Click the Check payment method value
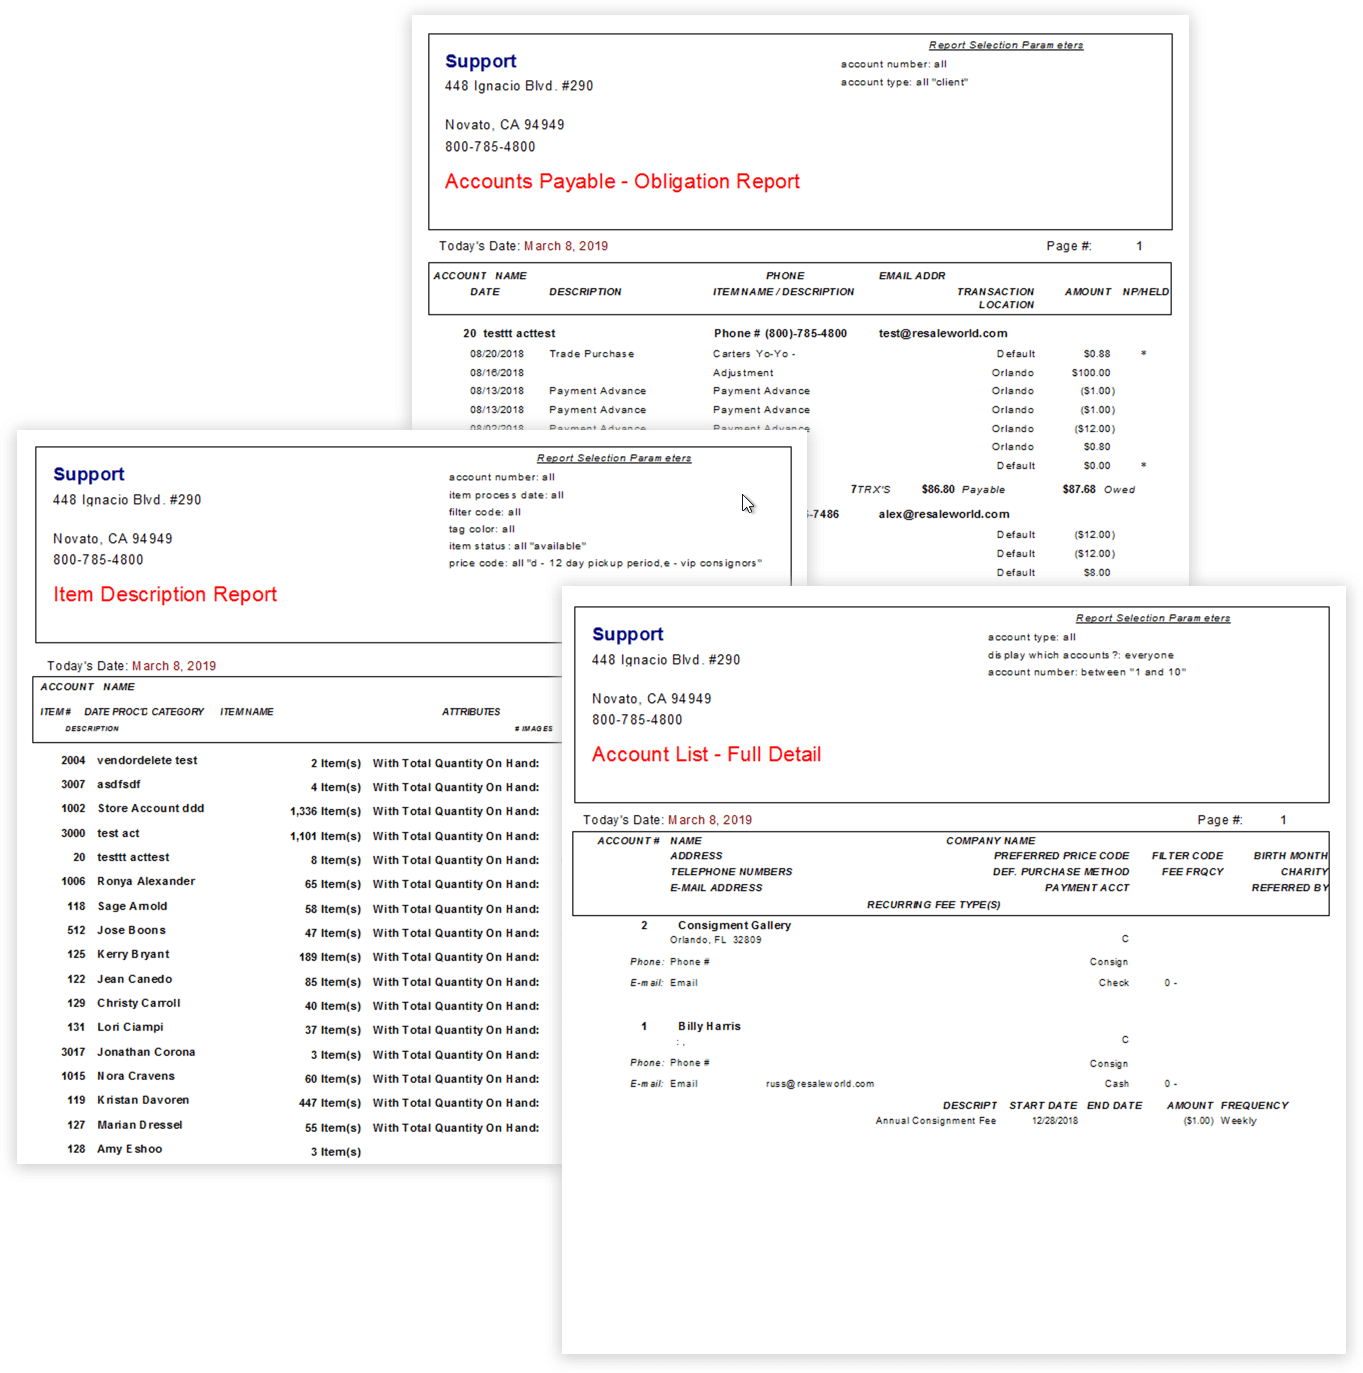Image resolution: width=1363 pixels, height=1373 pixels. pos(1114,983)
